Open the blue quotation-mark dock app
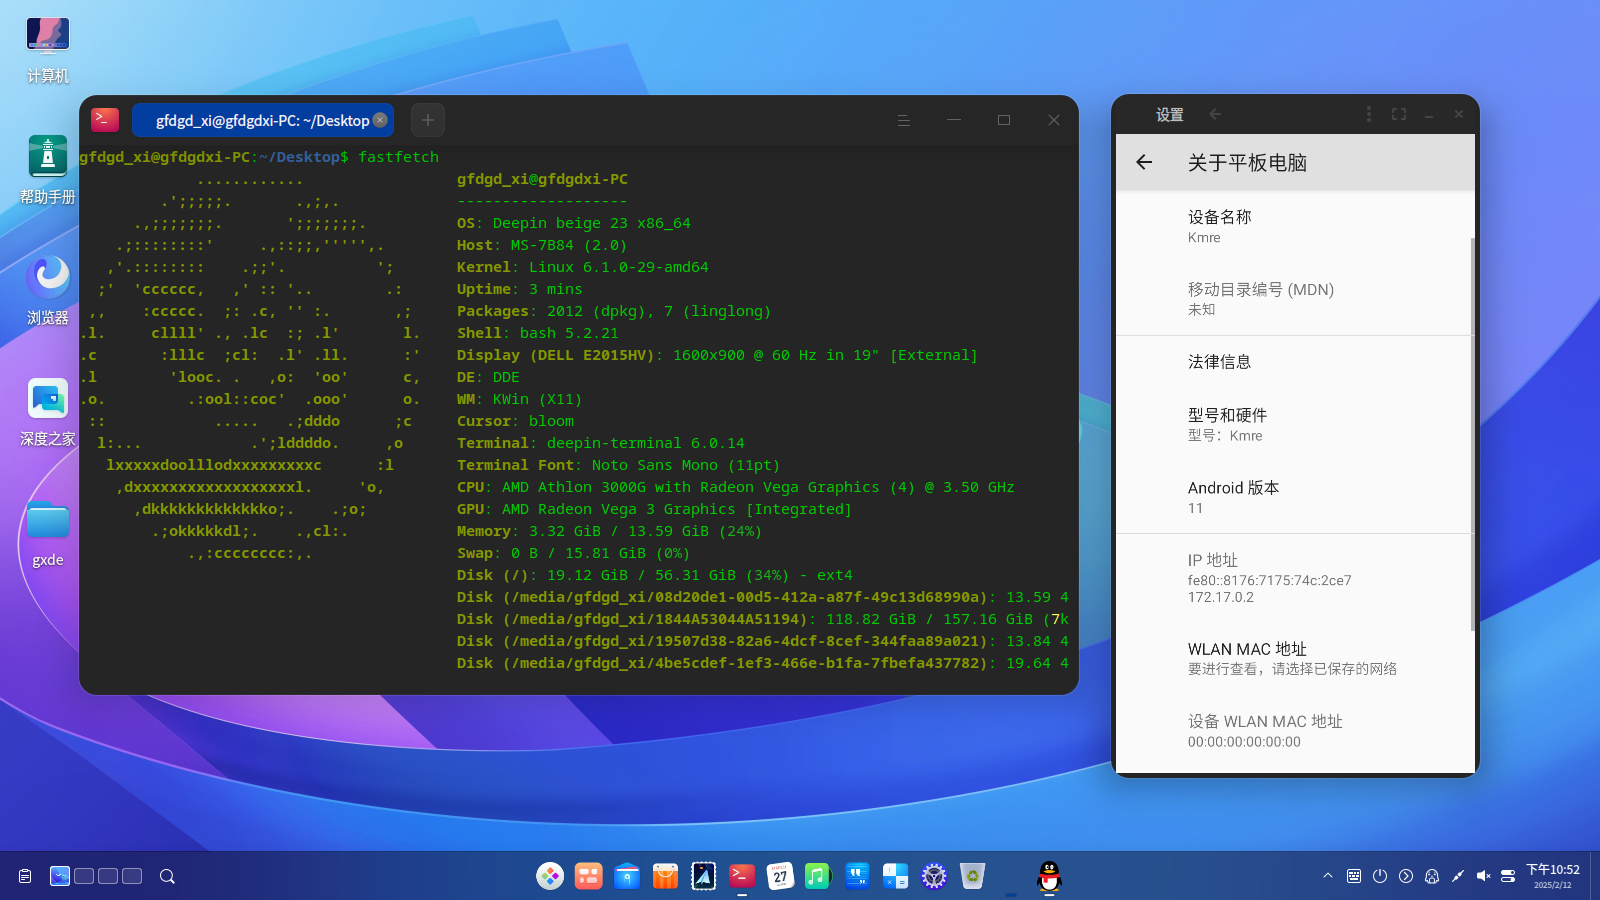The width and height of the screenshot is (1600, 900). coord(857,876)
